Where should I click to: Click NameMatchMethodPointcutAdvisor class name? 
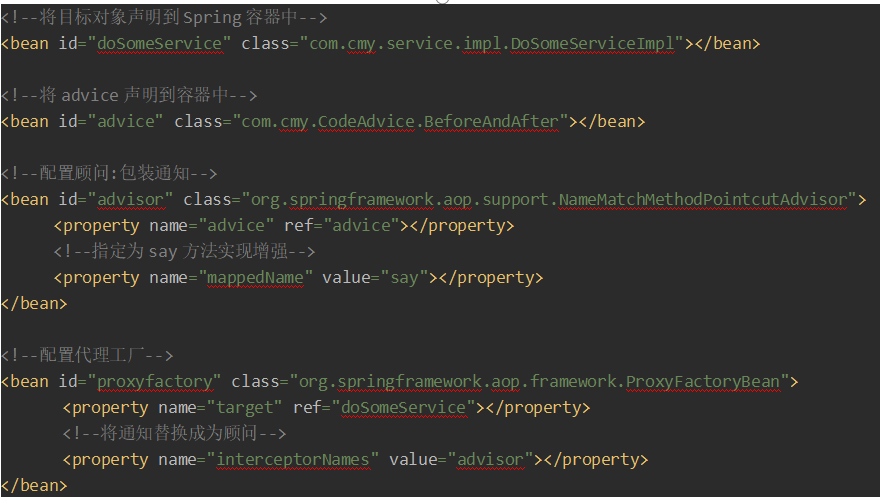(x=703, y=199)
